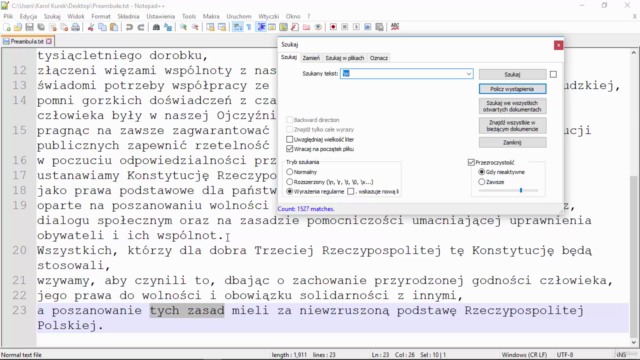Toggle the '. wskazuje nową linię' checkbox
Viewport: 640px width, 360px height.
pos(351,191)
